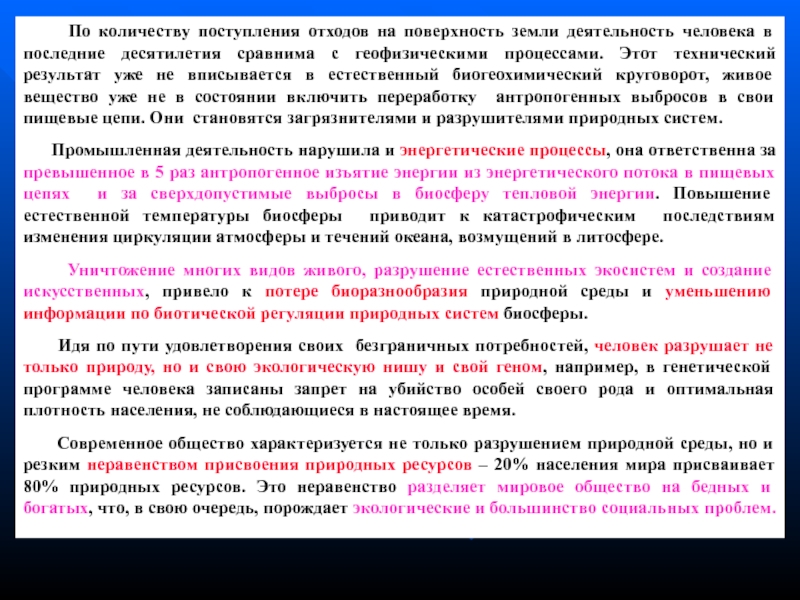Viewport: 800px width, 600px height.
Task: Click the magenta word "искусственных"
Action: [84, 292]
